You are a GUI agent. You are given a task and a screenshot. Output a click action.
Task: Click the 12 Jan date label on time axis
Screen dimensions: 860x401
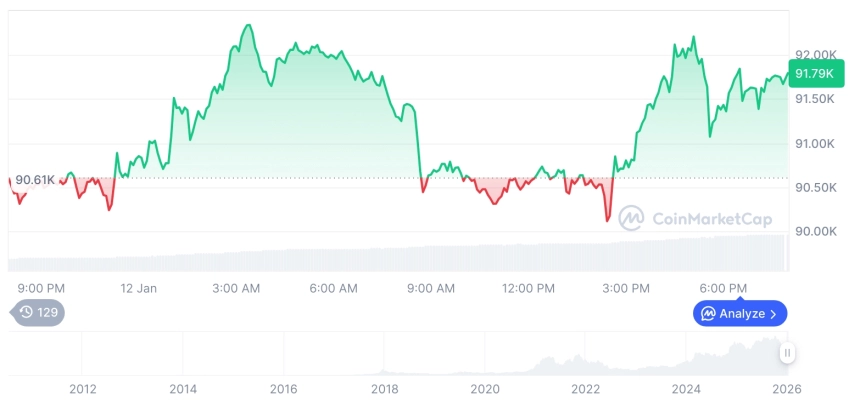tap(139, 288)
